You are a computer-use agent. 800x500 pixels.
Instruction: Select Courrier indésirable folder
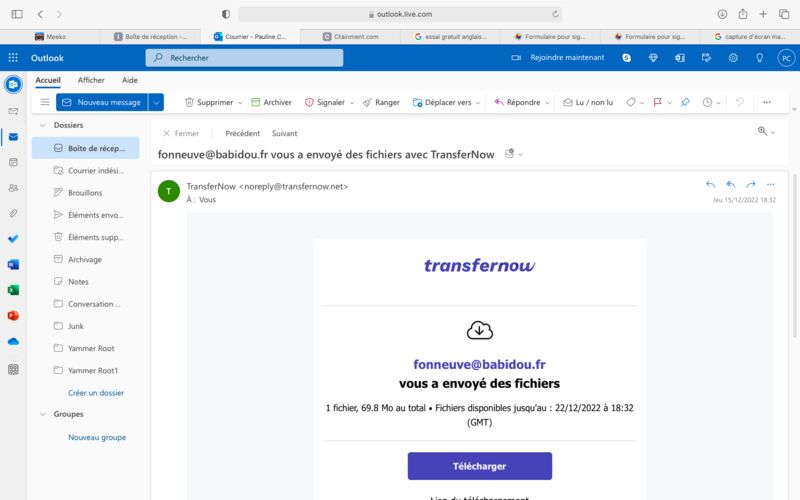point(86,170)
